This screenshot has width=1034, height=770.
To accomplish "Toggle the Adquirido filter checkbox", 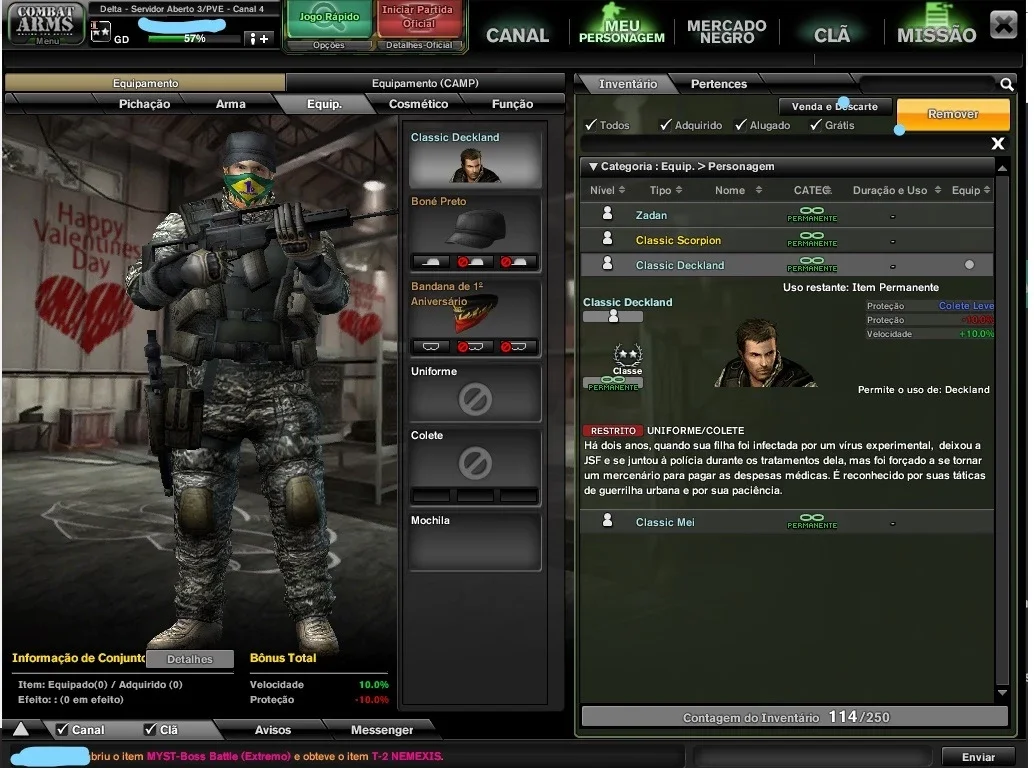I will tap(665, 125).
